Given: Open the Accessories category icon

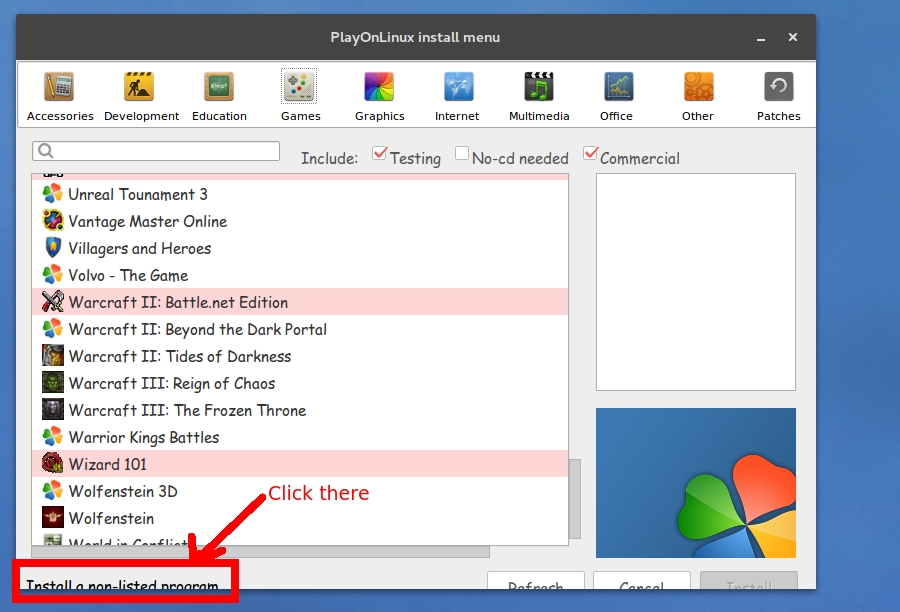Looking at the screenshot, I should 59,87.
